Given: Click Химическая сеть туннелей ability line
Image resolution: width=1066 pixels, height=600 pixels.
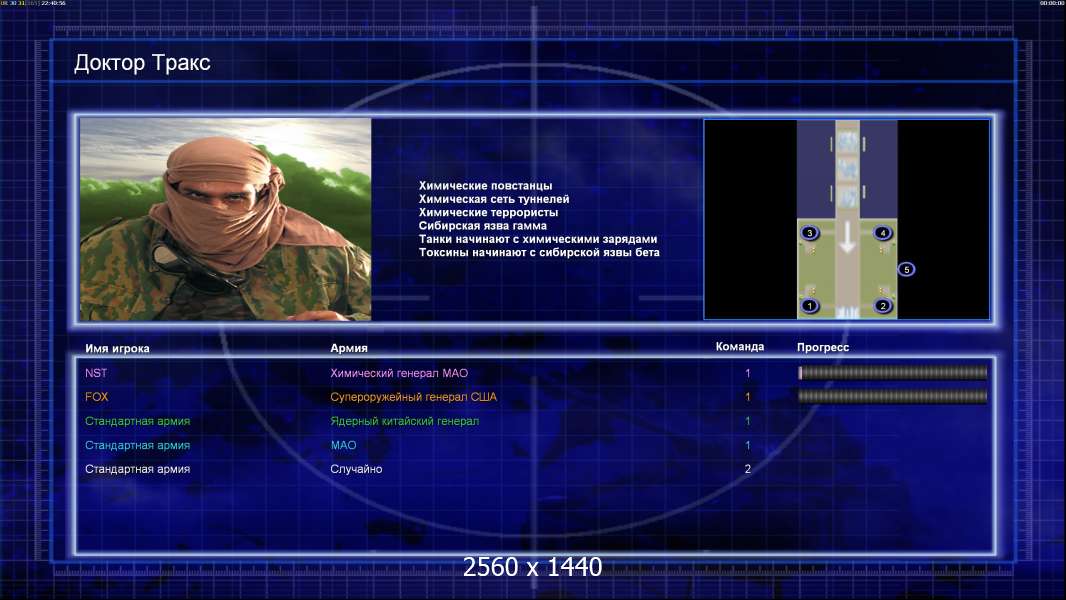Looking at the screenshot, I should pos(494,199).
